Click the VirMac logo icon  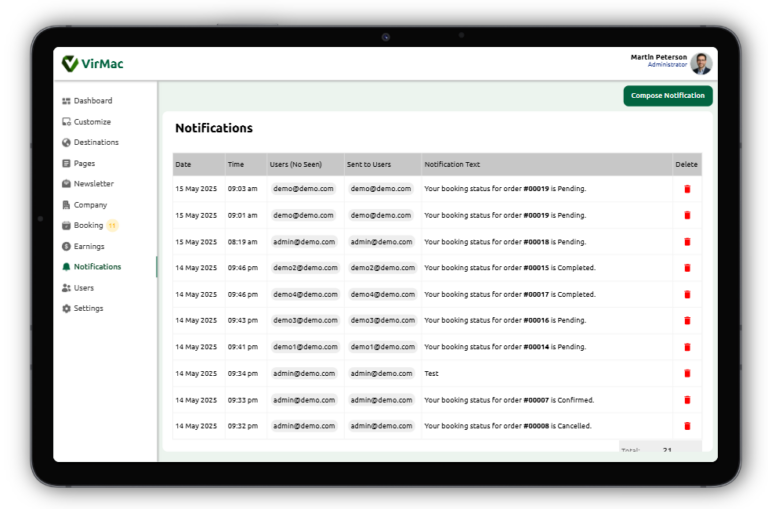[x=70, y=64]
